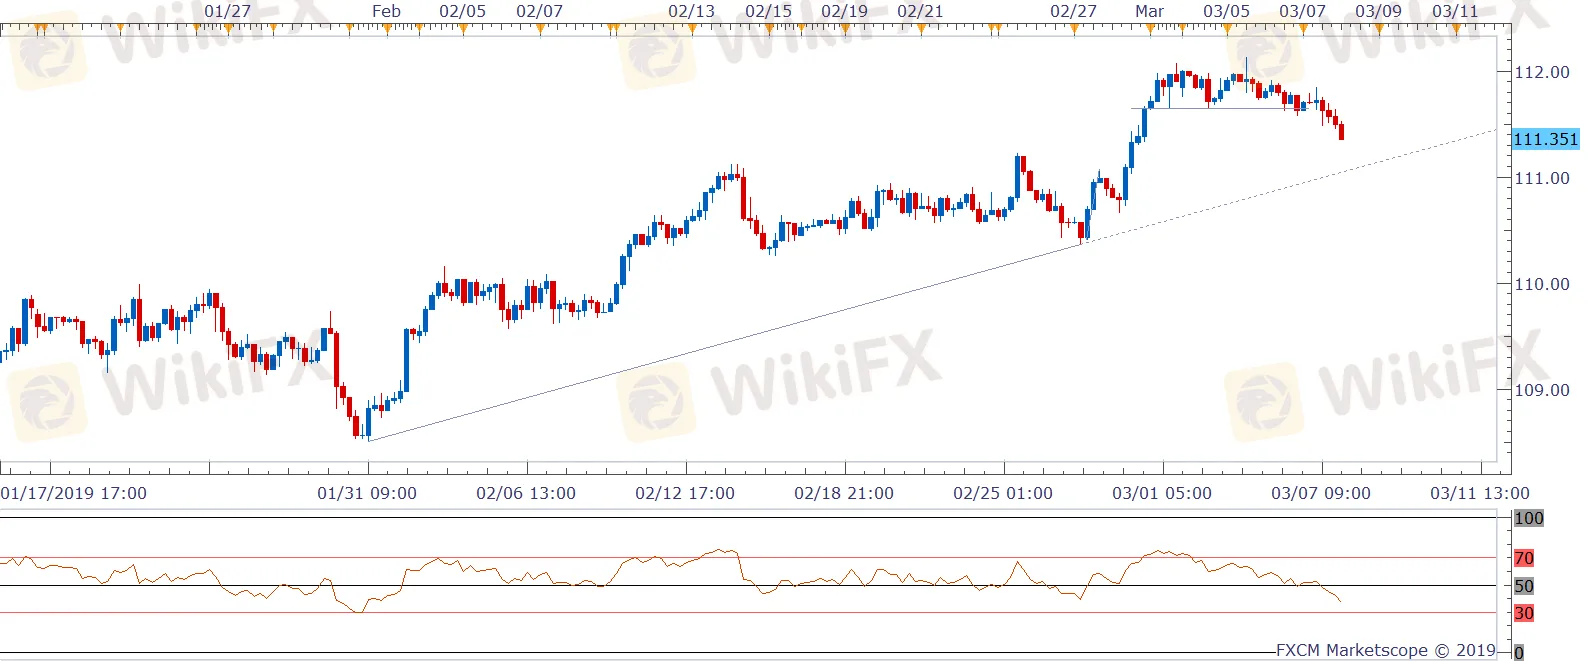The height and width of the screenshot is (661, 1593).
Task: Click the 02/19 date label
Action: click(845, 11)
